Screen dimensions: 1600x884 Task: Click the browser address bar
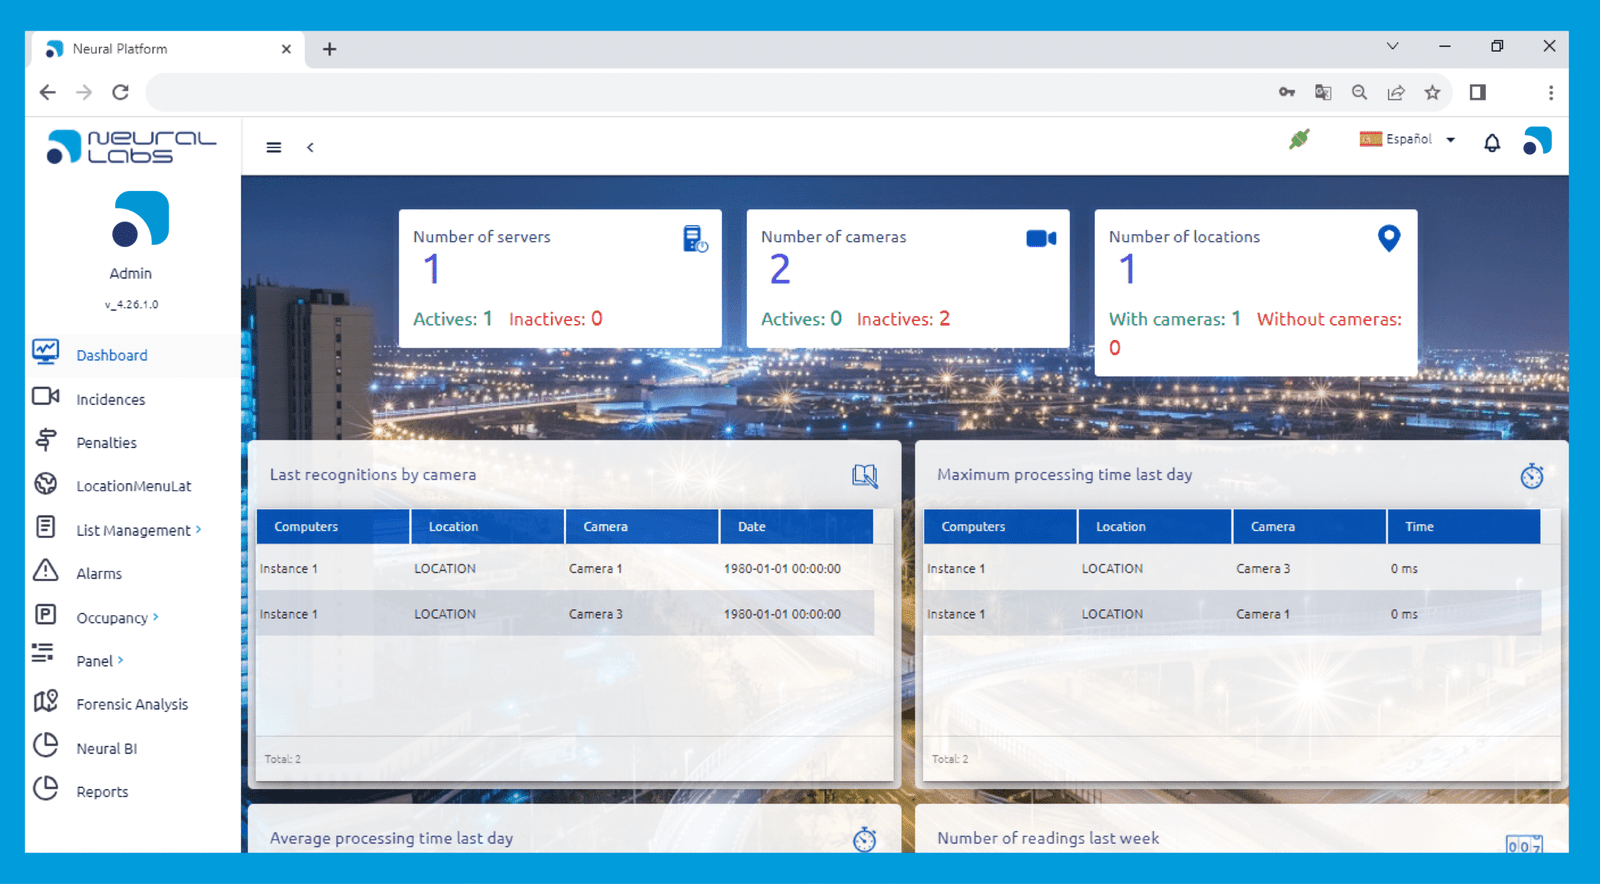pos(700,92)
